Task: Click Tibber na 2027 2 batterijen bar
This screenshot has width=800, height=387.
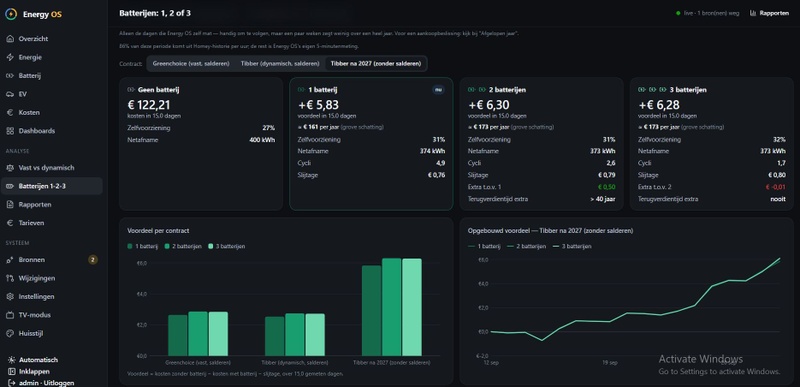Action: pos(392,307)
